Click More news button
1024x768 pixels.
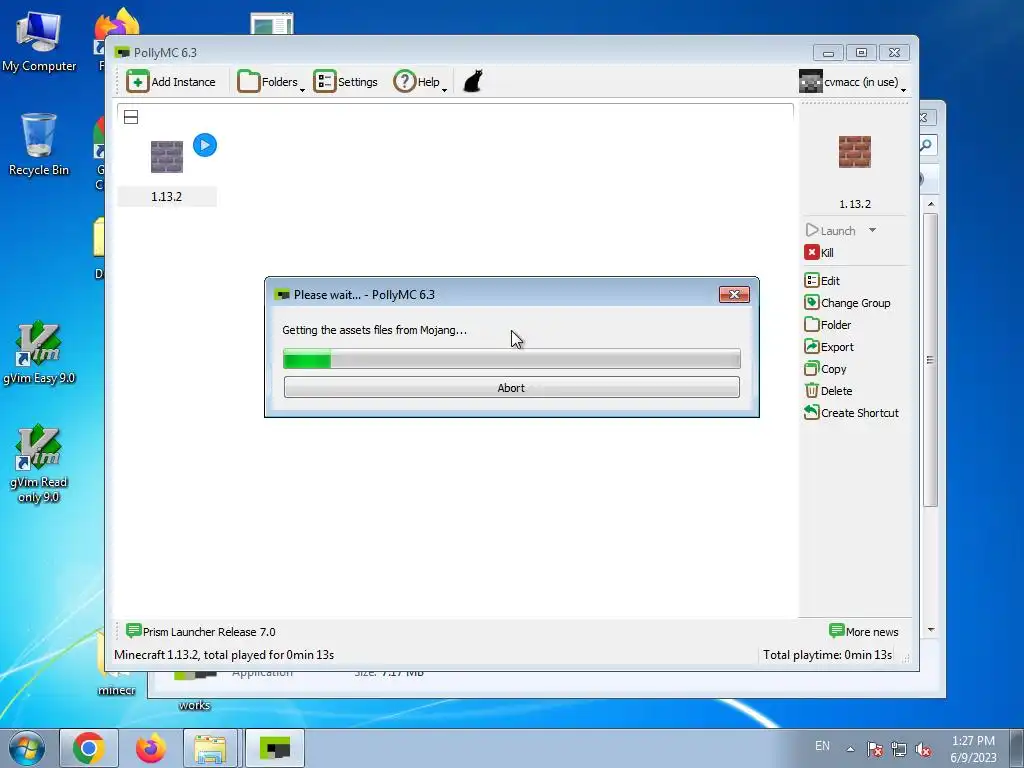pyautogui.click(x=863, y=632)
